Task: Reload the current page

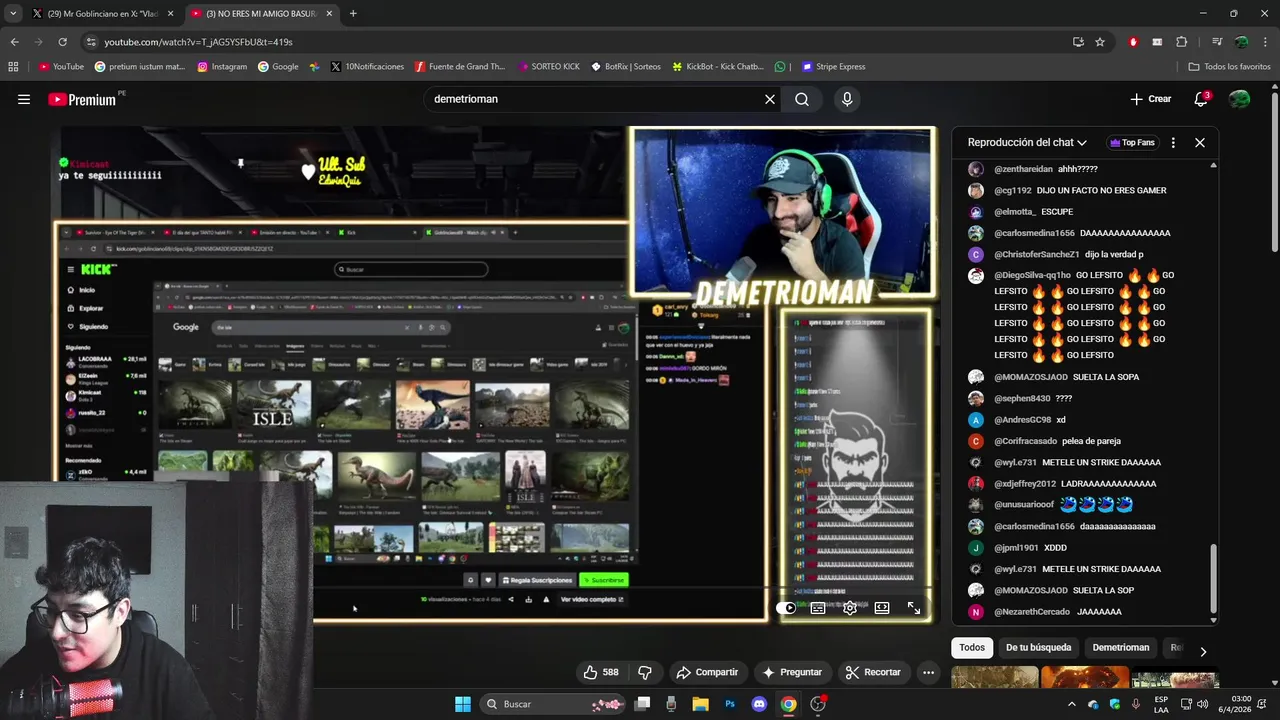Action: pyautogui.click(x=62, y=42)
